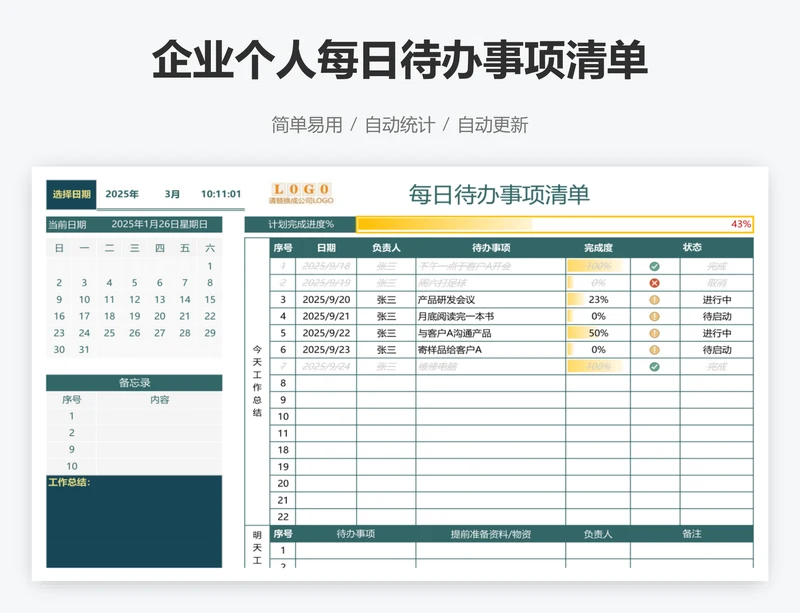Click the 进行中 status in row 3

(716, 300)
